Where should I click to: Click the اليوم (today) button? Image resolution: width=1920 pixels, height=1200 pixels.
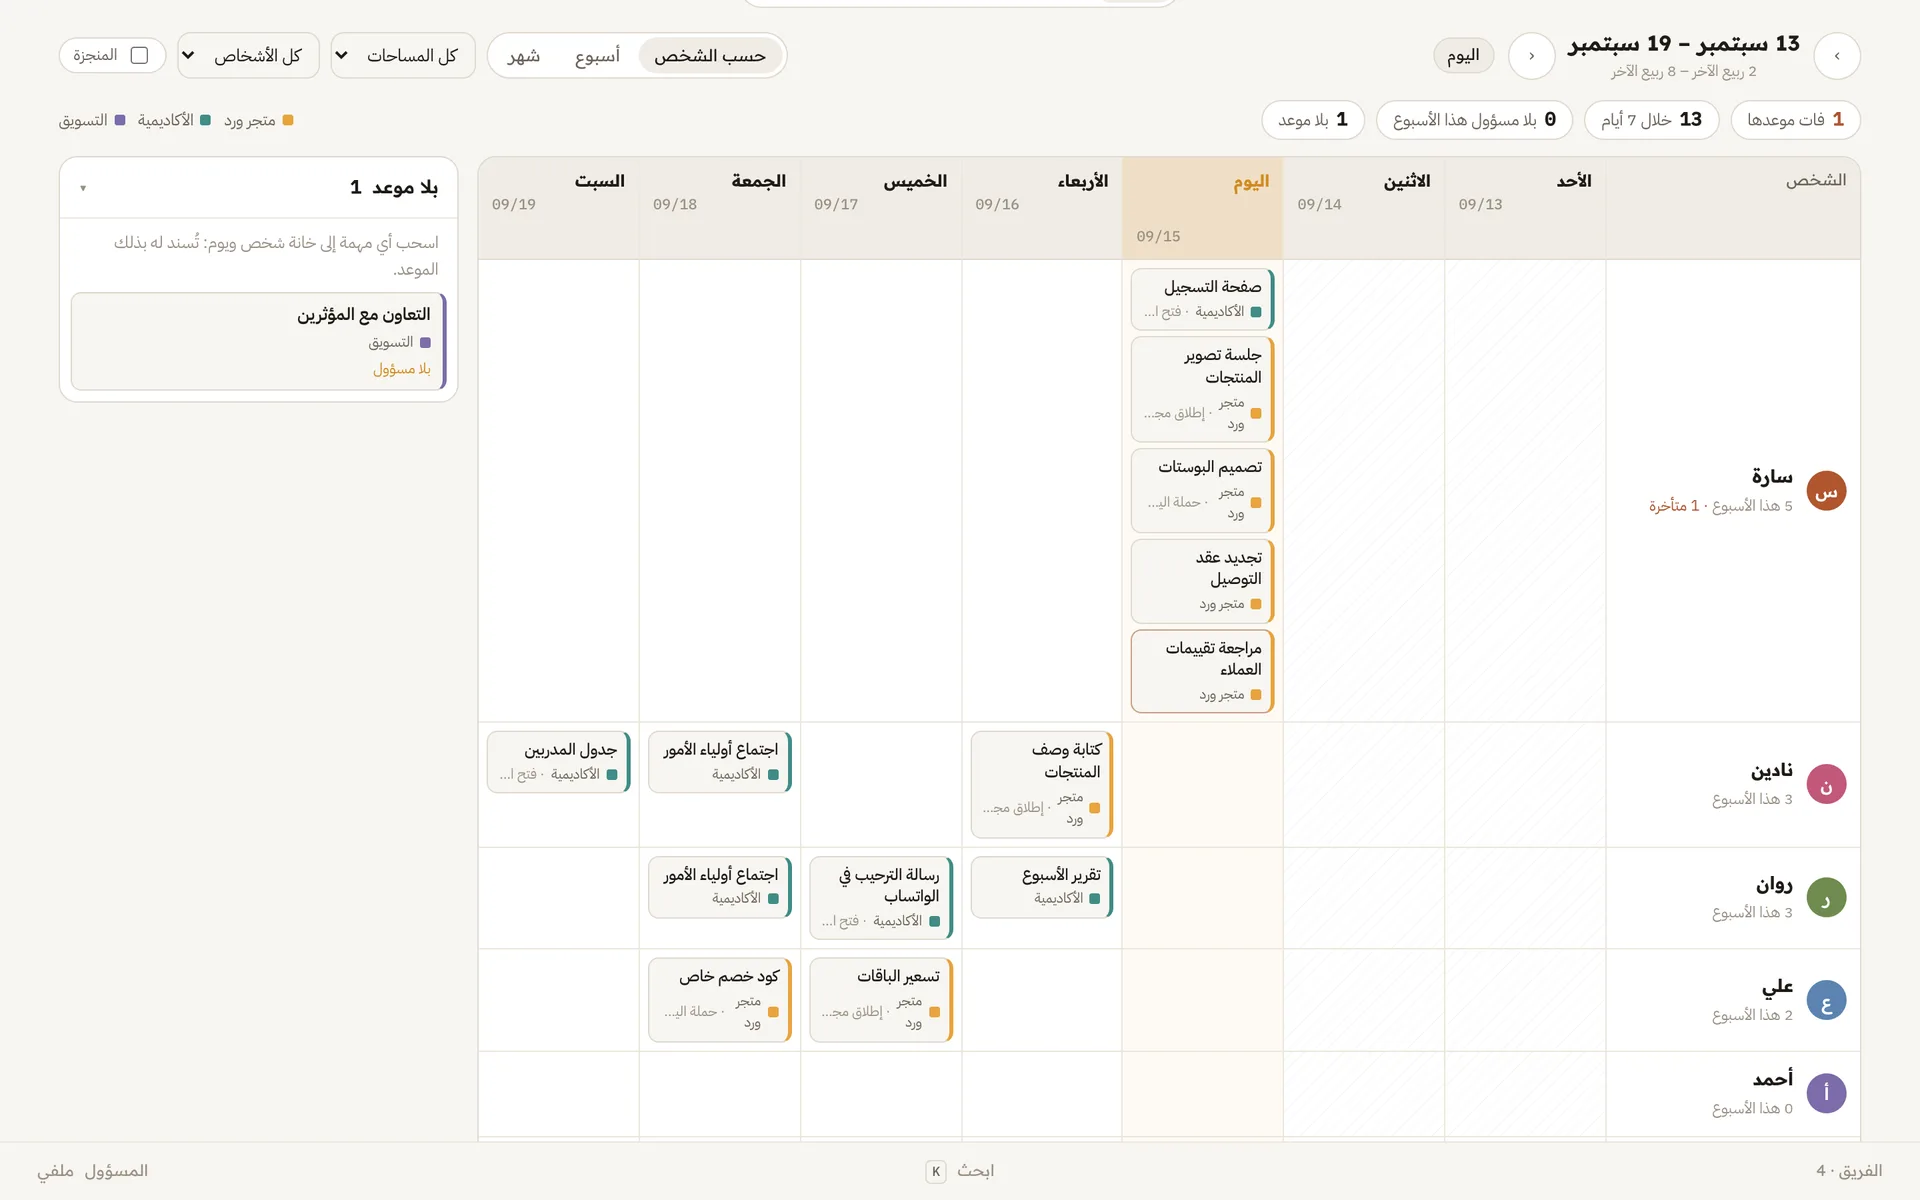[1463, 56]
